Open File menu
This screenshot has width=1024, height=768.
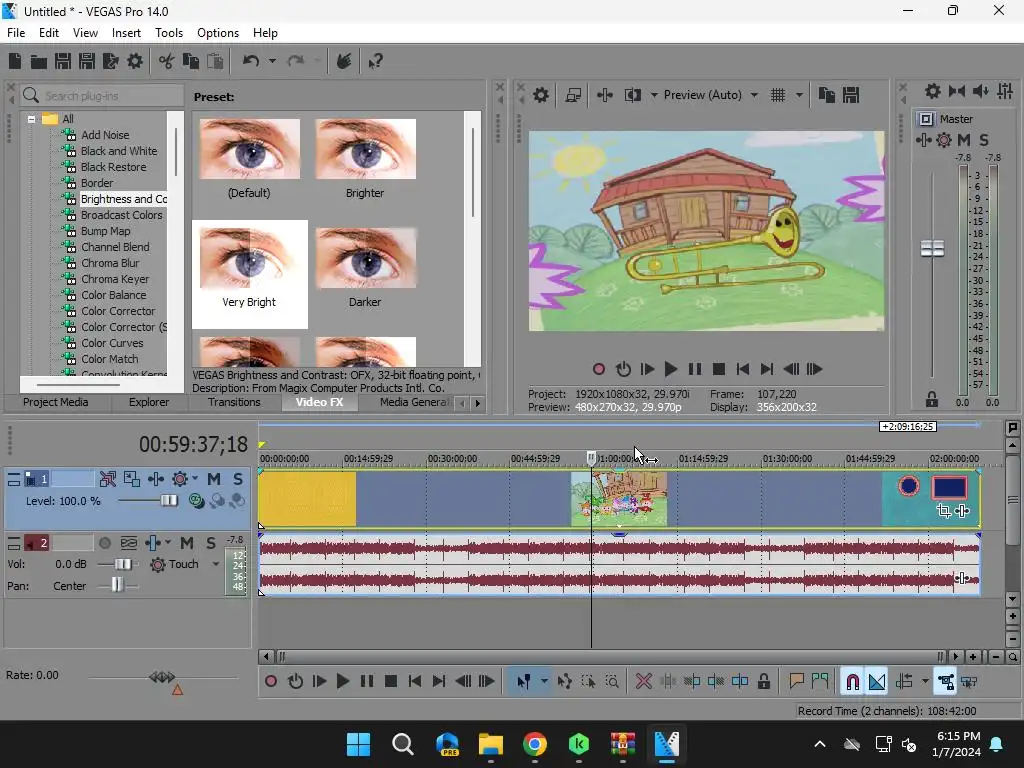click(16, 33)
